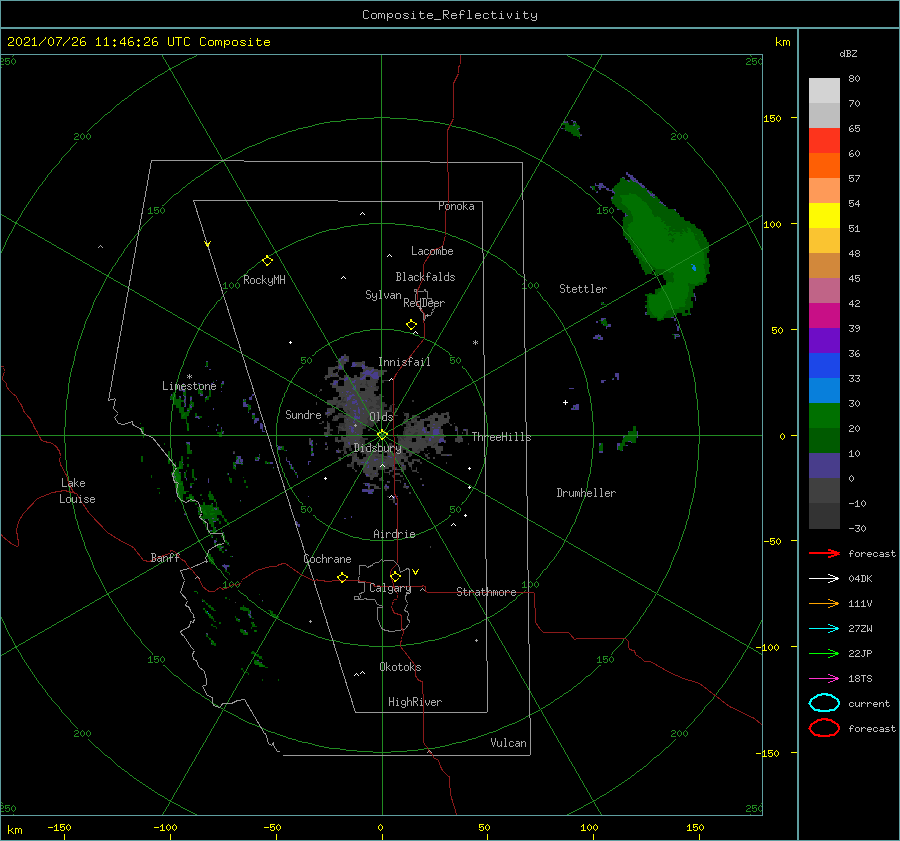Select the blue 33–36 dBZ swatch
Image resolution: width=900 pixels, height=841 pixels.
(824, 366)
